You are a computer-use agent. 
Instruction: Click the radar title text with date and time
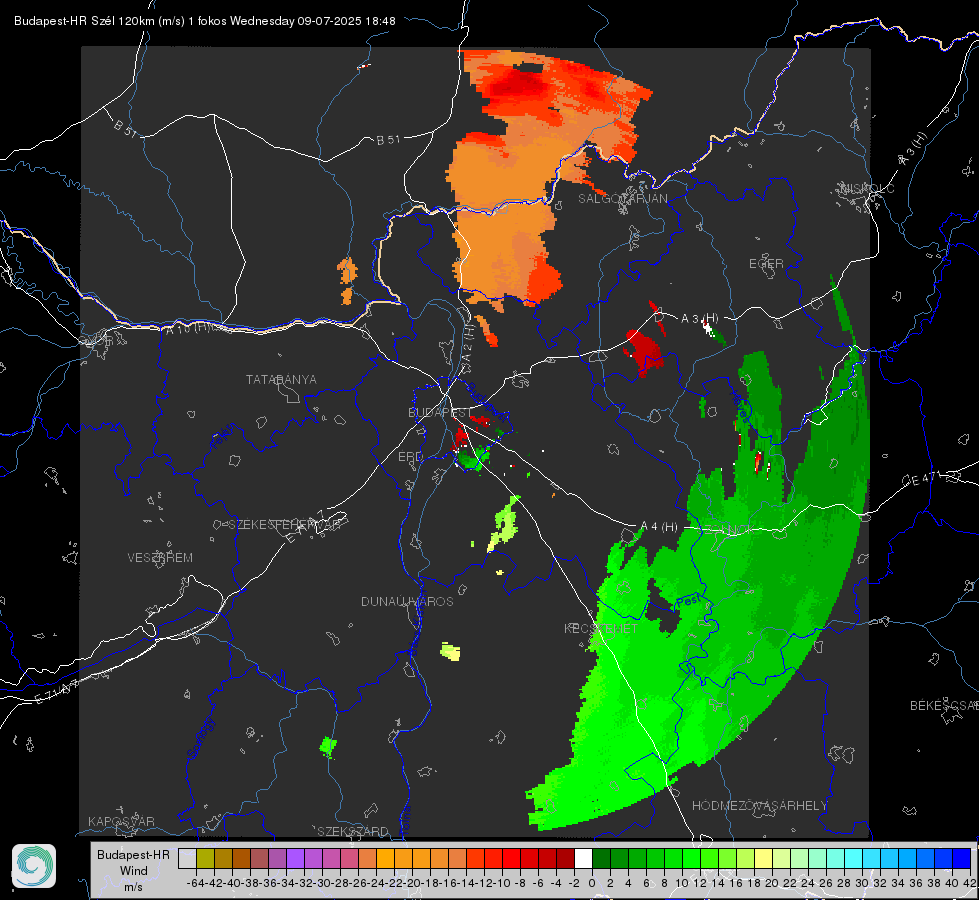205,21
